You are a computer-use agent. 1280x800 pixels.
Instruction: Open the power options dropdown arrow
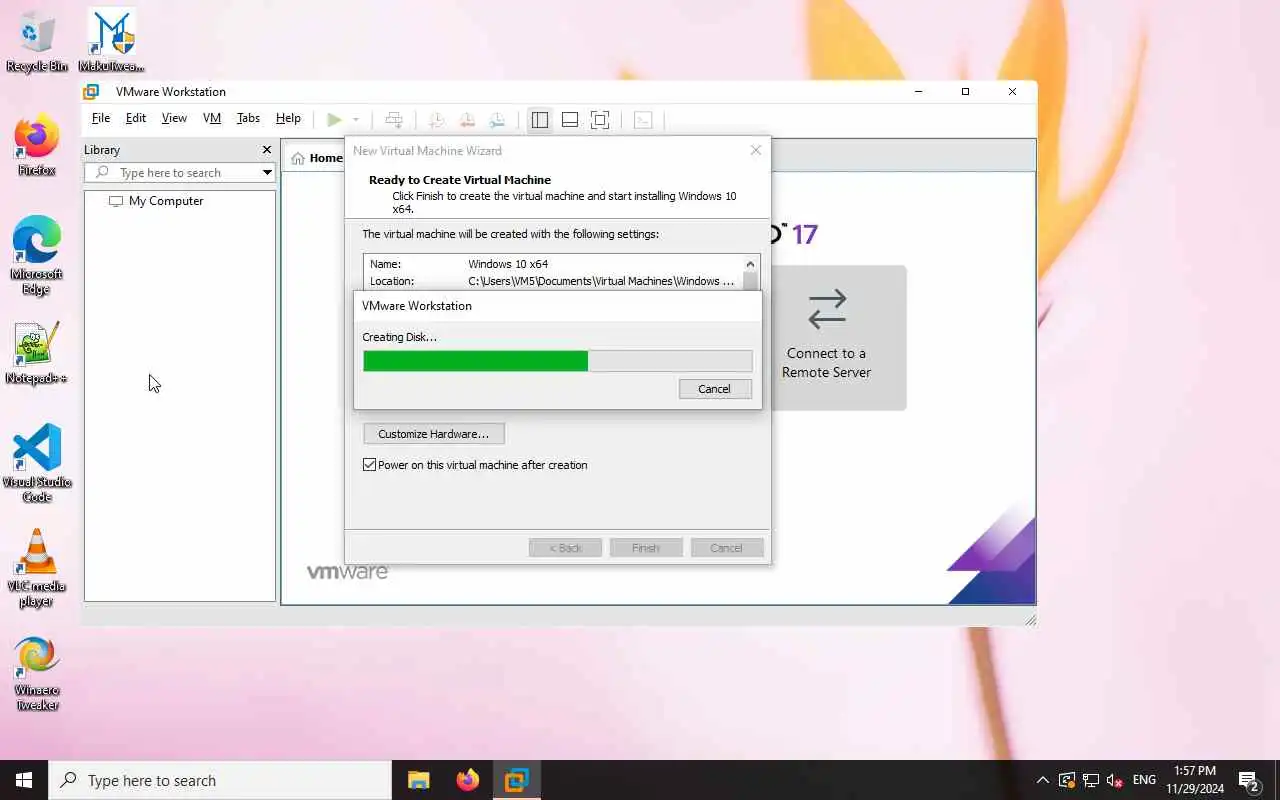[x=355, y=120]
